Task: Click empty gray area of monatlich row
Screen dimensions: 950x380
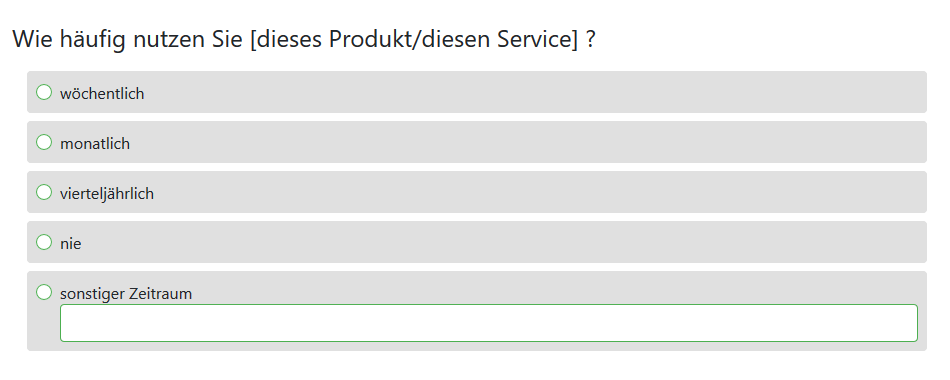Action: pos(527,142)
